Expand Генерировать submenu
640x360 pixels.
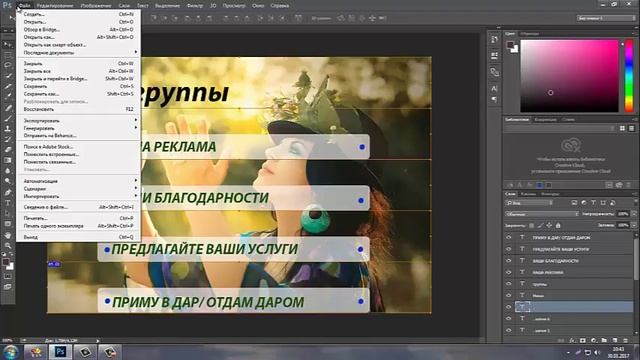[78, 128]
